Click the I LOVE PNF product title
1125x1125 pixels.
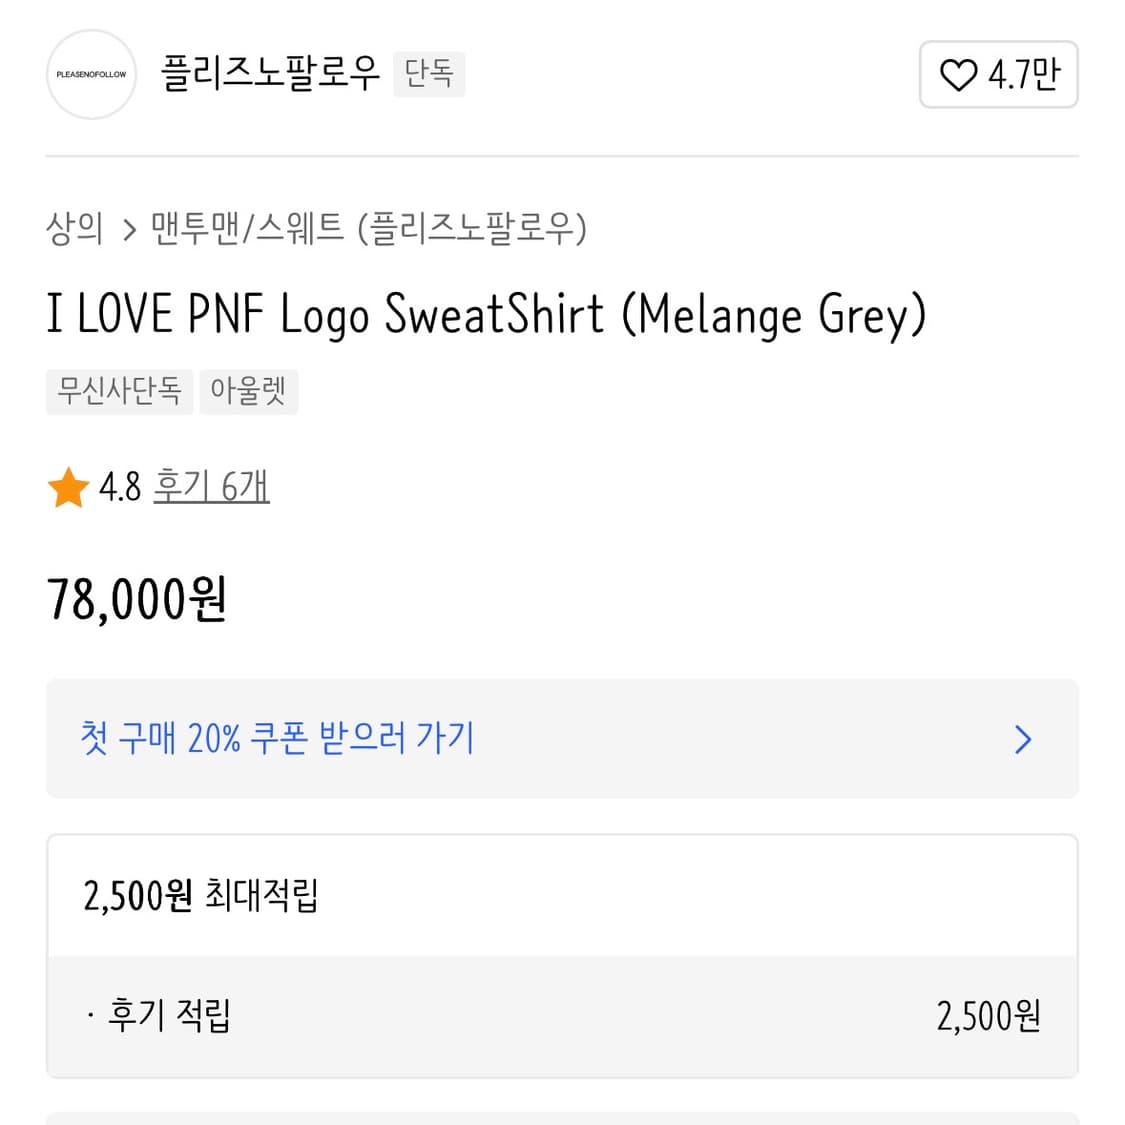(x=486, y=314)
